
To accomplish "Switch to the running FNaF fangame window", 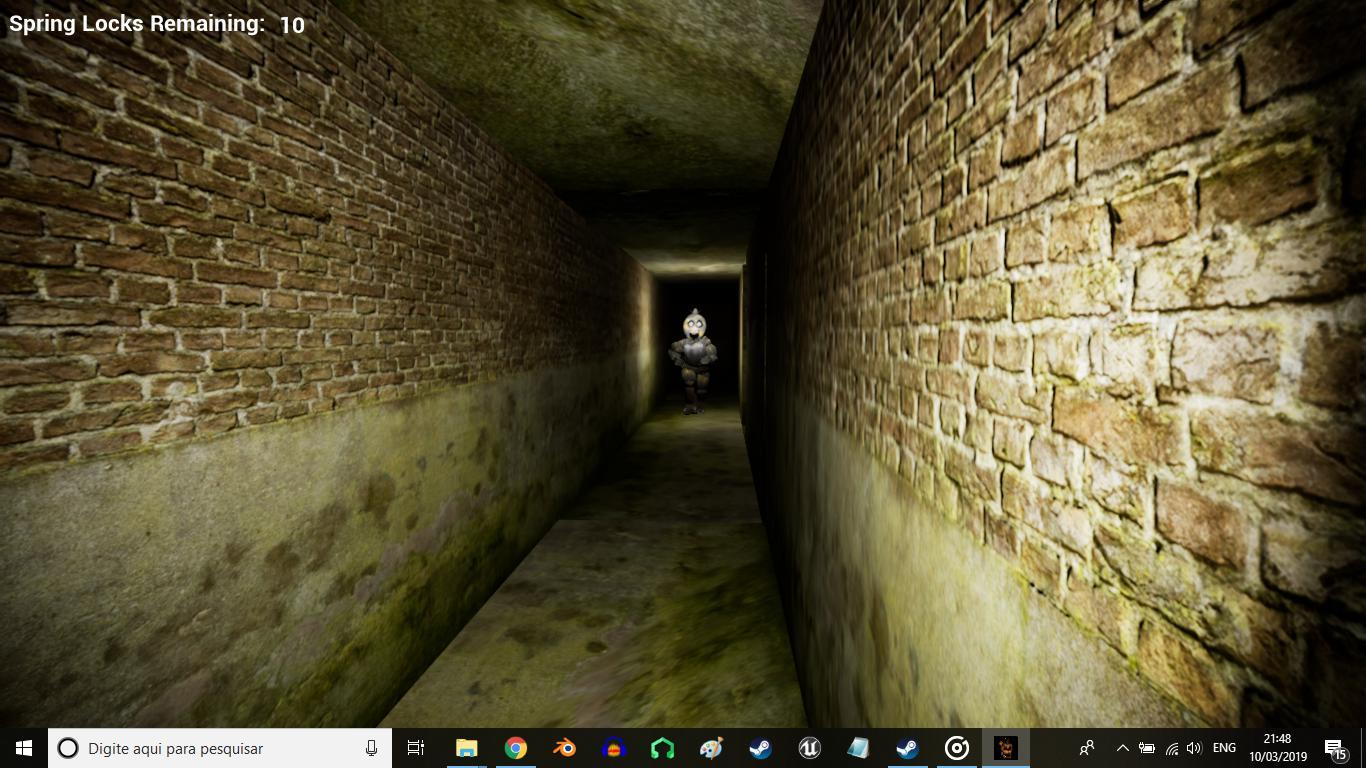I will [x=1005, y=747].
